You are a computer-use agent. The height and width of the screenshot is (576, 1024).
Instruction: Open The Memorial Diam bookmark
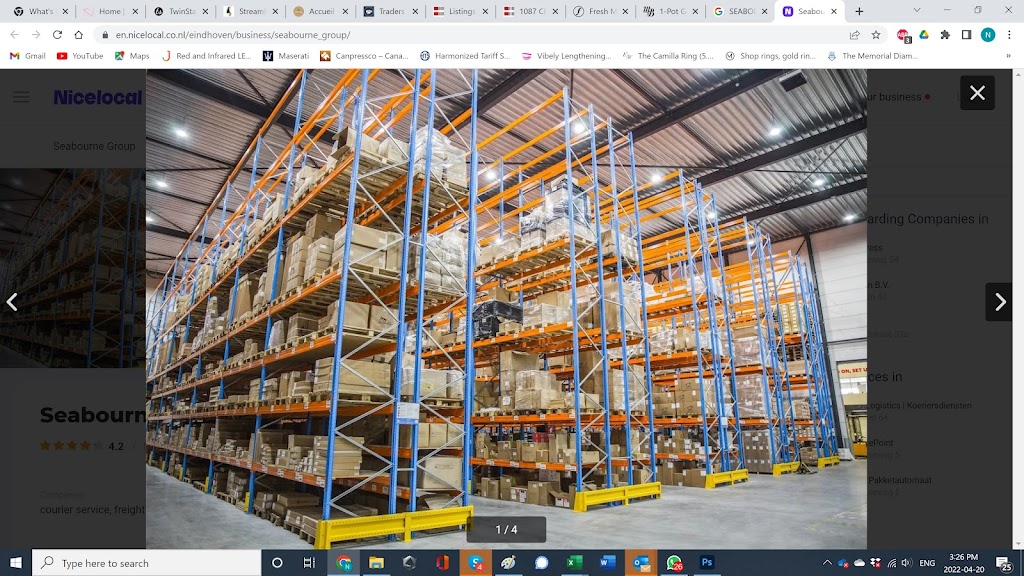pyautogui.click(x=872, y=56)
